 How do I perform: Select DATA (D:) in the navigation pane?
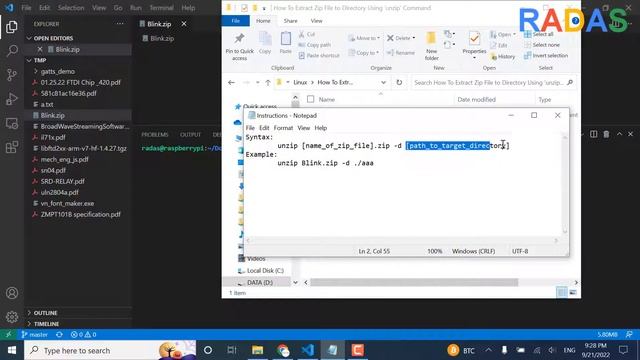(x=260, y=282)
